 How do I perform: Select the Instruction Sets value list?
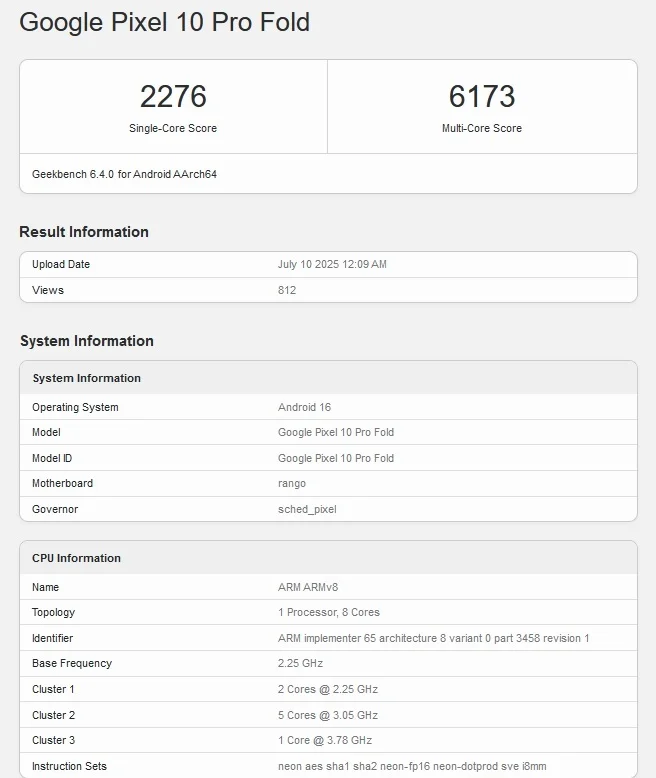click(412, 766)
